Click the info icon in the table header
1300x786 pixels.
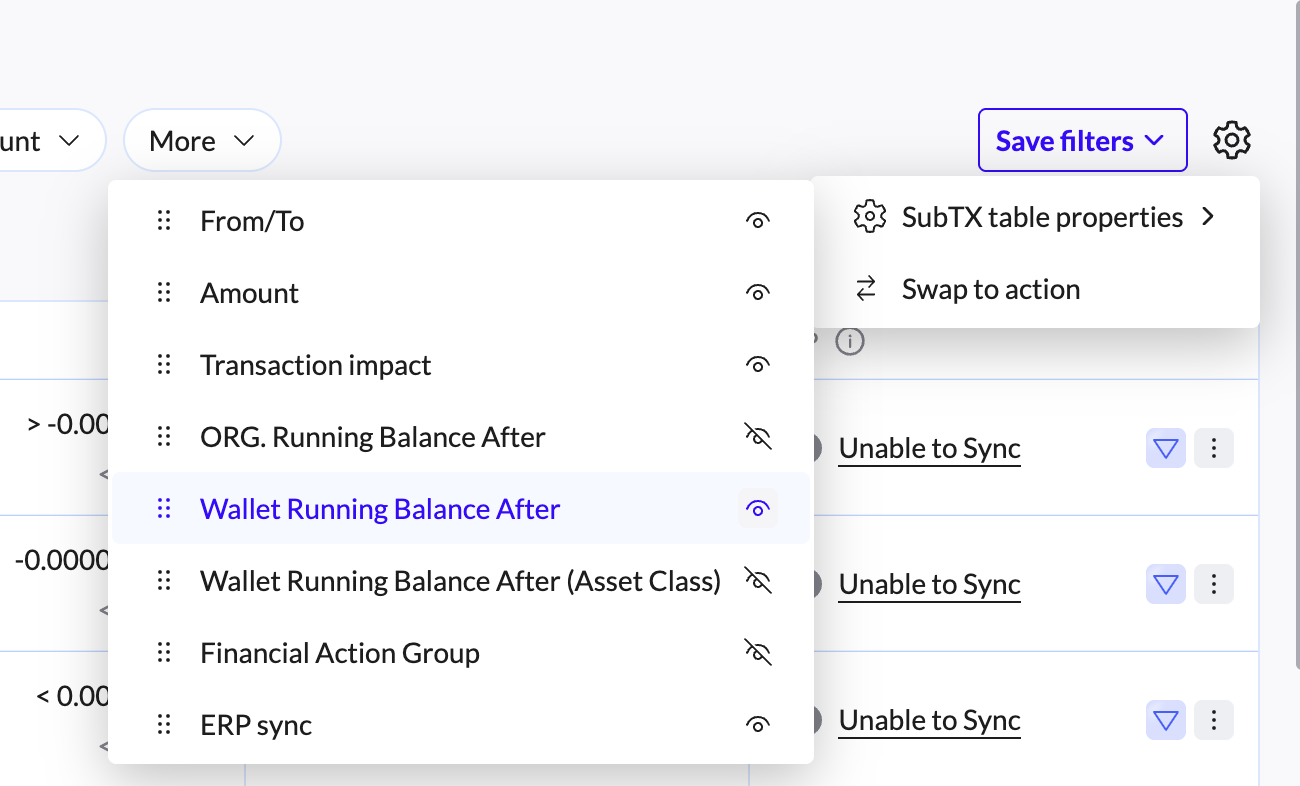tap(849, 342)
